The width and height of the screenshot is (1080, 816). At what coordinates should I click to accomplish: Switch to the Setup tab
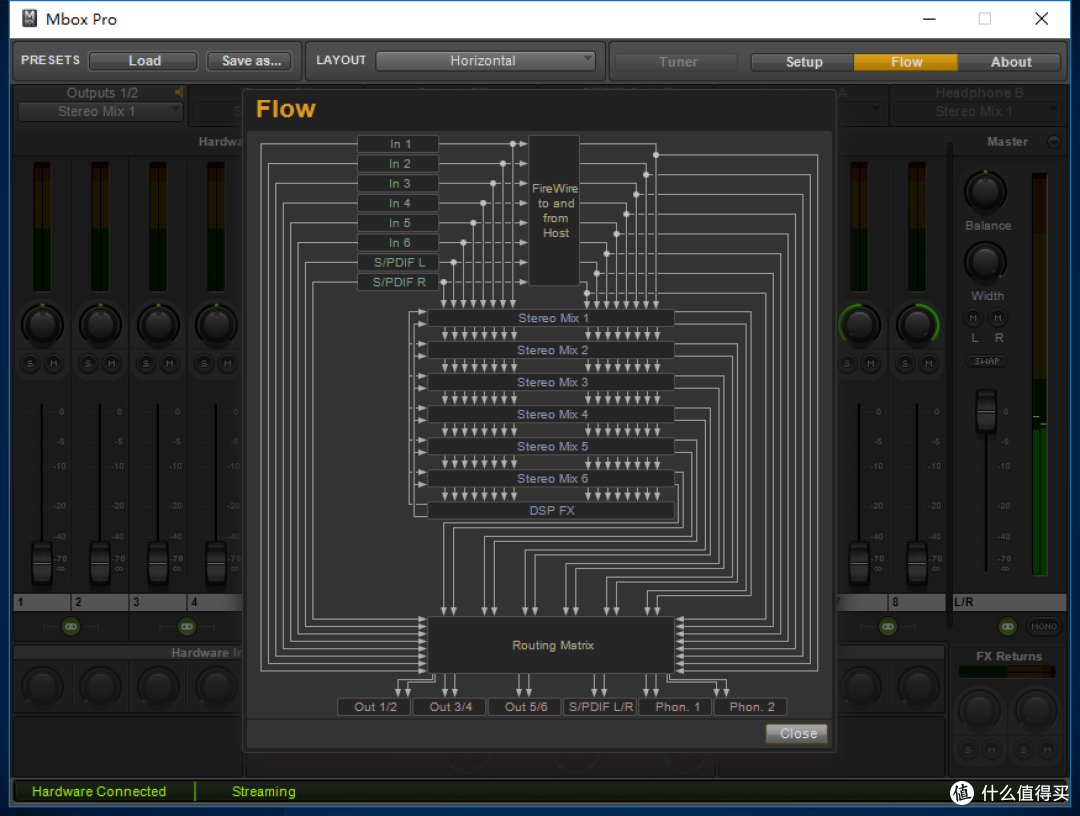coord(803,62)
